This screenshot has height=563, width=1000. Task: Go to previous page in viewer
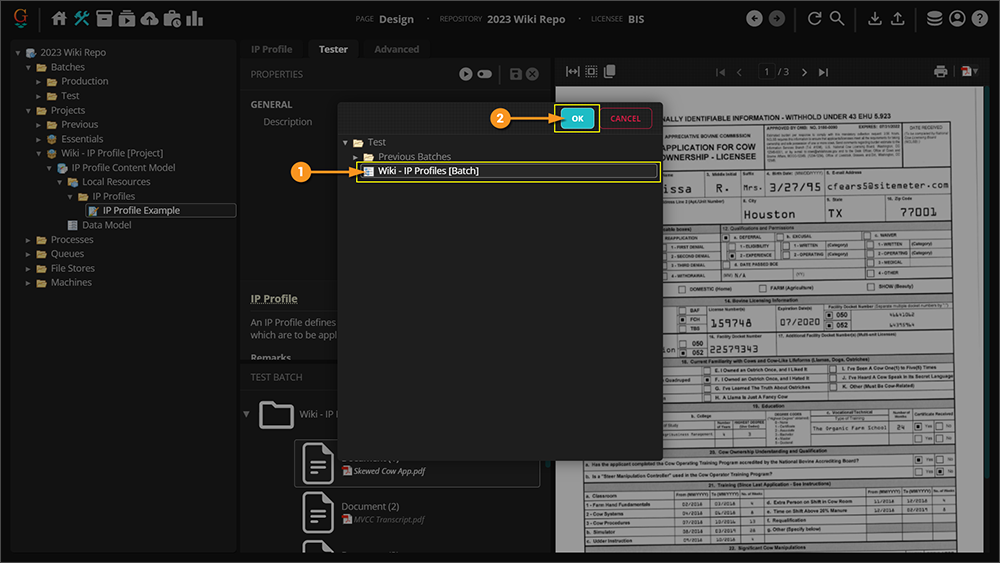[739, 72]
